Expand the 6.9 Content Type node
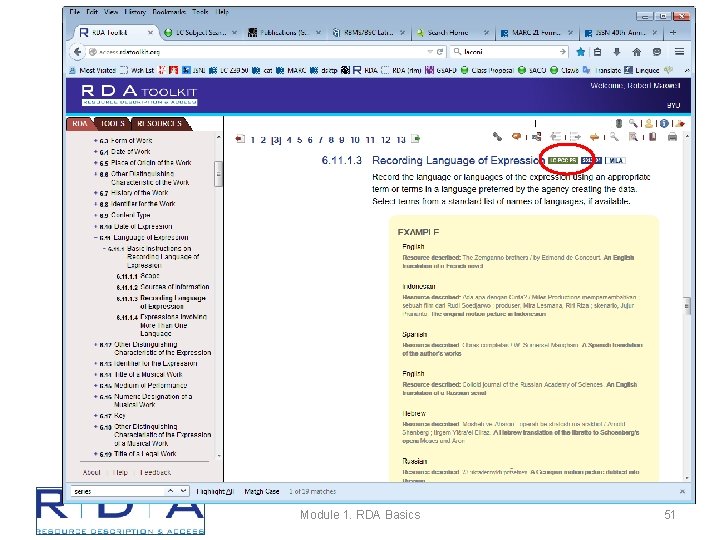Viewport: 720px width, 540px height. (96, 215)
